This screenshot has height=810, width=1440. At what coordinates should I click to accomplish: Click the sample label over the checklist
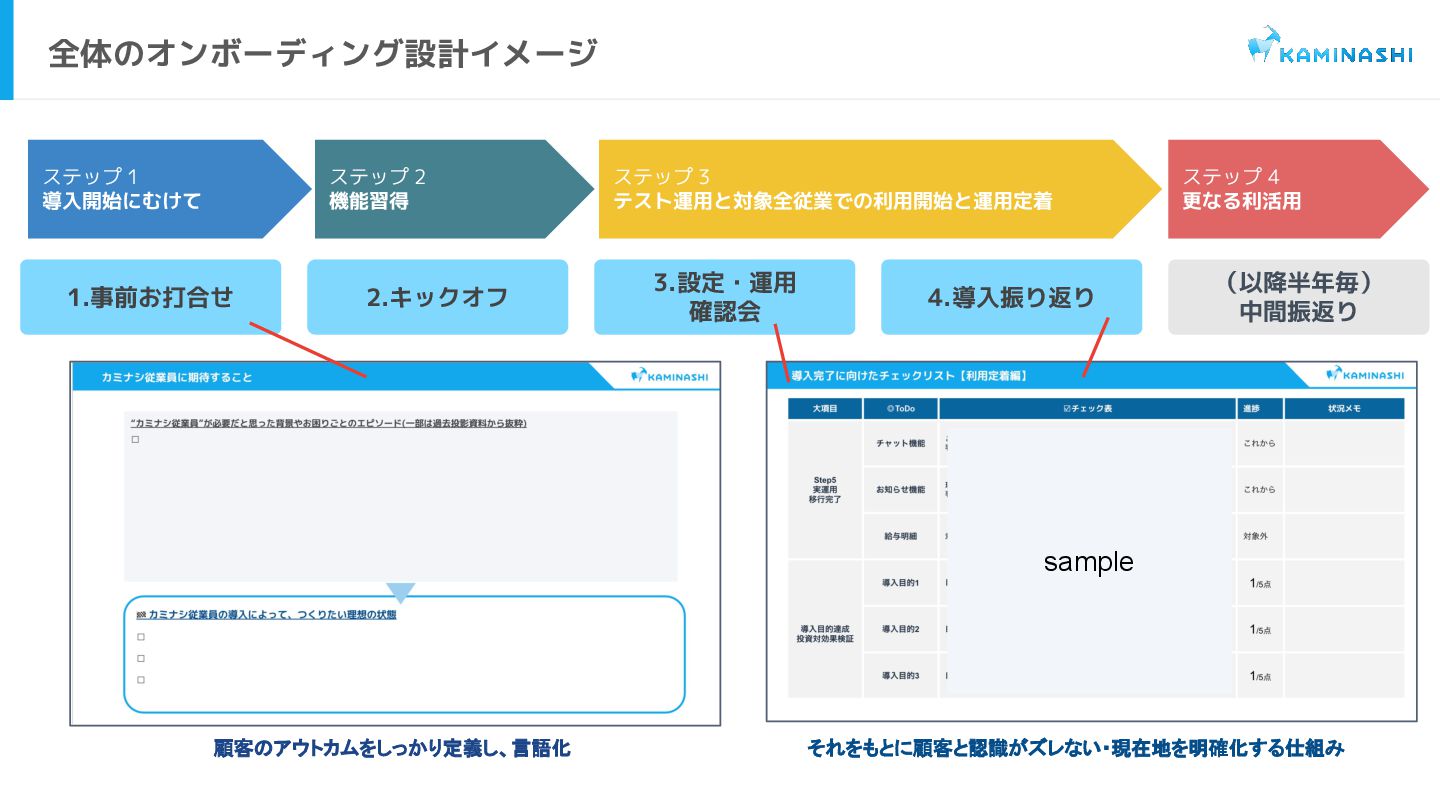pyautogui.click(x=1088, y=562)
